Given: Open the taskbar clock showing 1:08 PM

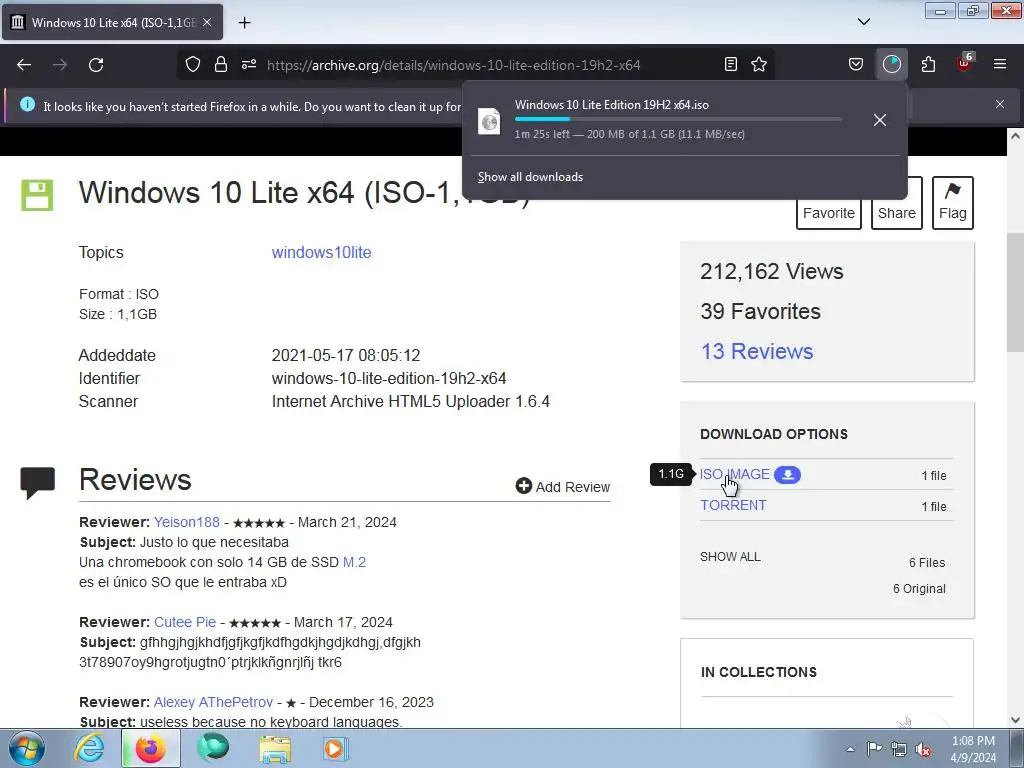Looking at the screenshot, I should tap(973, 749).
